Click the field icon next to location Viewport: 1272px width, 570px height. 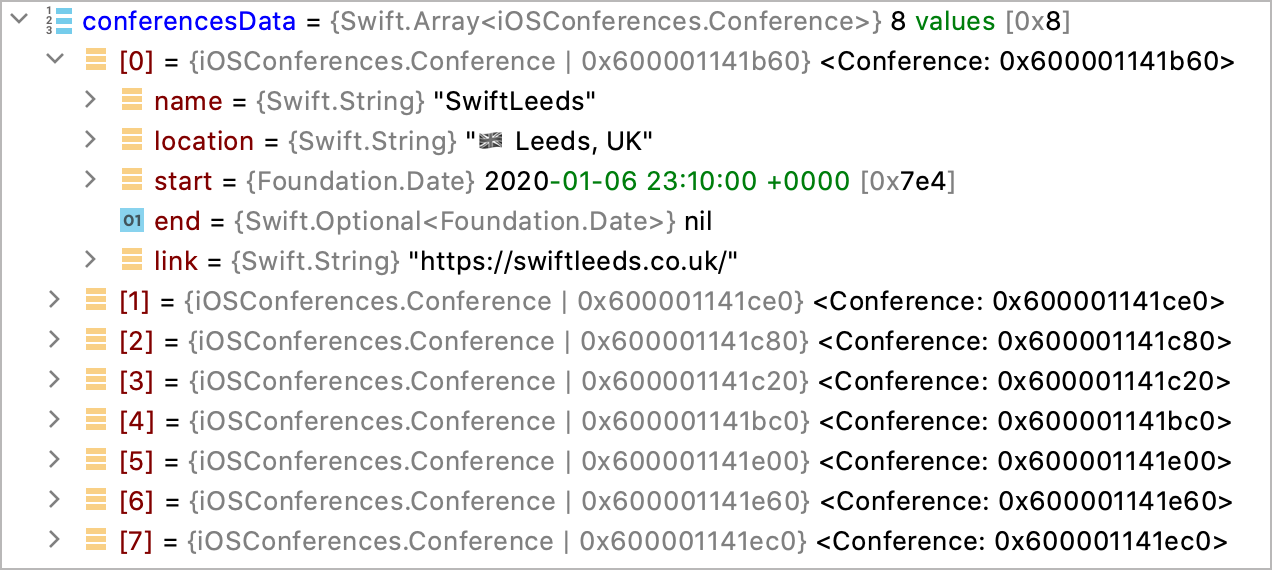tap(132, 140)
